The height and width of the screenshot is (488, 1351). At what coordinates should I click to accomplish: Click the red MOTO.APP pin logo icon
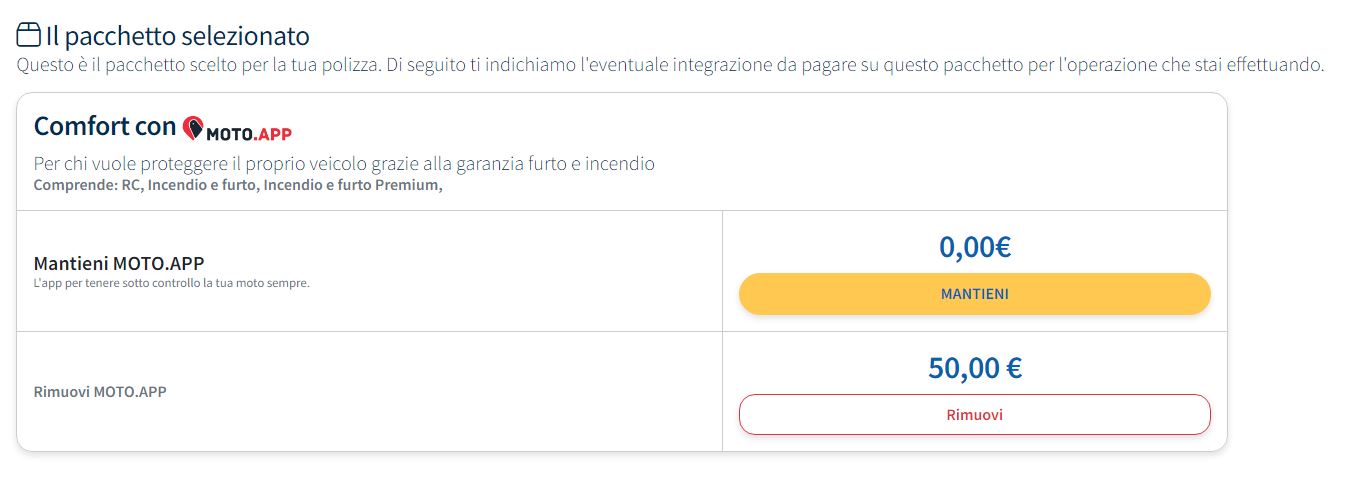point(194,128)
